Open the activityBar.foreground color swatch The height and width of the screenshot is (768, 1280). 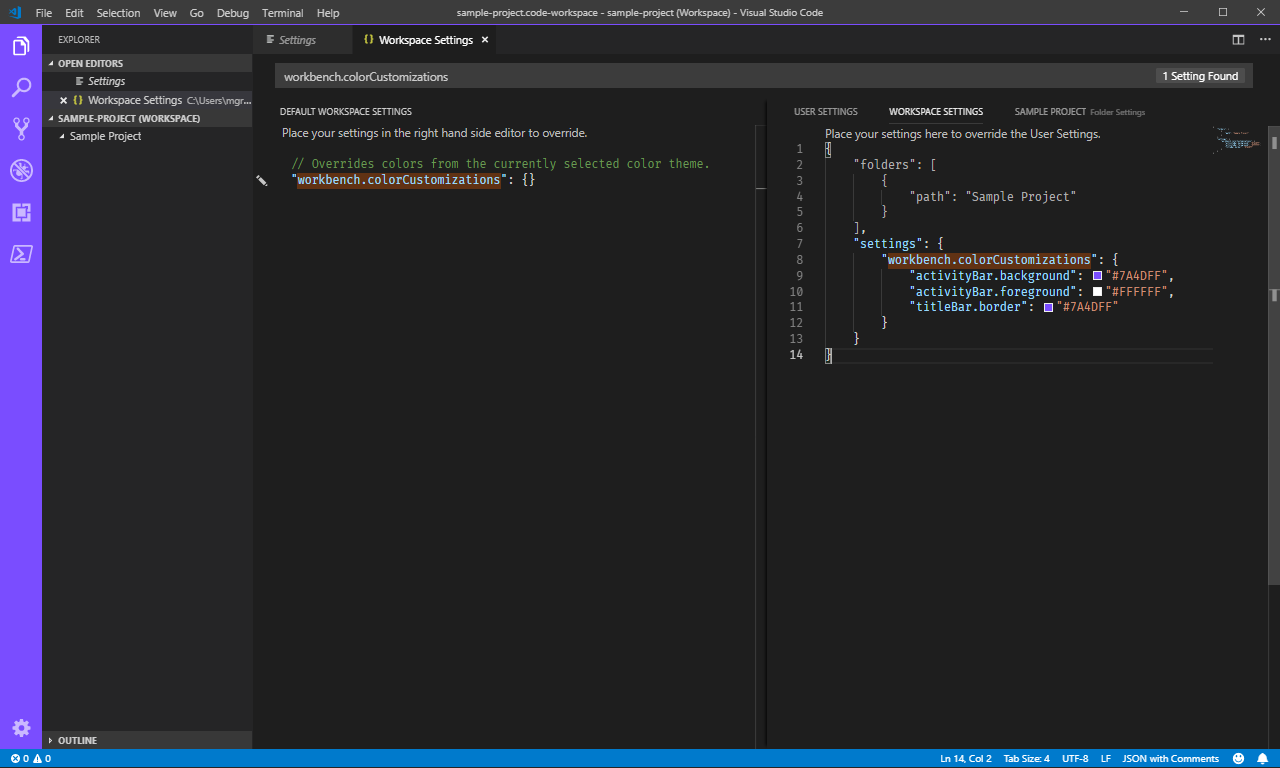coord(1097,292)
